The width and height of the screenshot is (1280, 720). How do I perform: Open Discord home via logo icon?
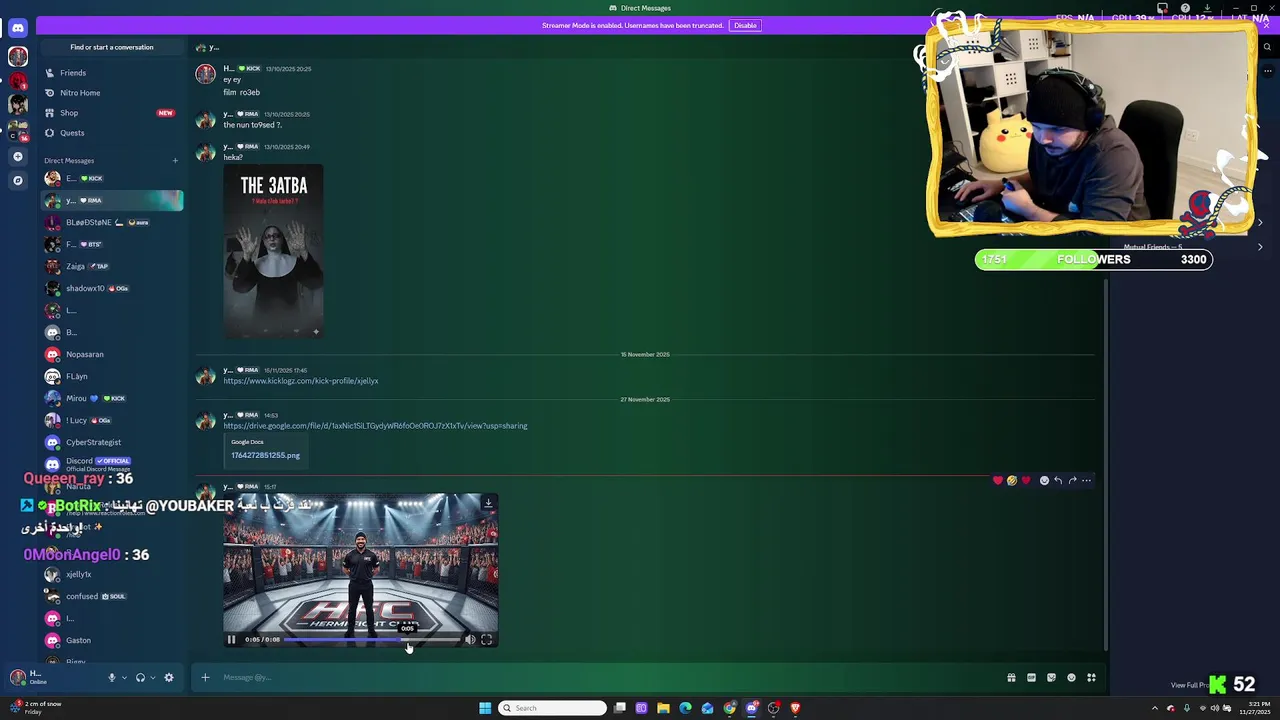[18, 28]
